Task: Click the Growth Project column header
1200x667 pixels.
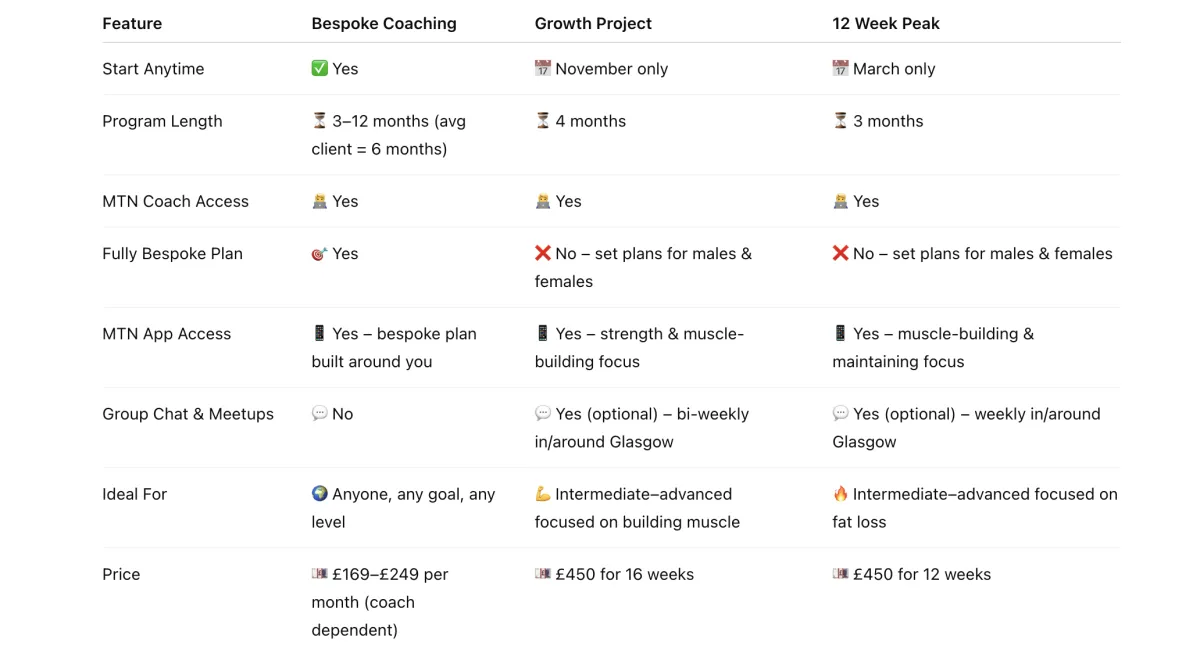Action: pyautogui.click(x=593, y=23)
